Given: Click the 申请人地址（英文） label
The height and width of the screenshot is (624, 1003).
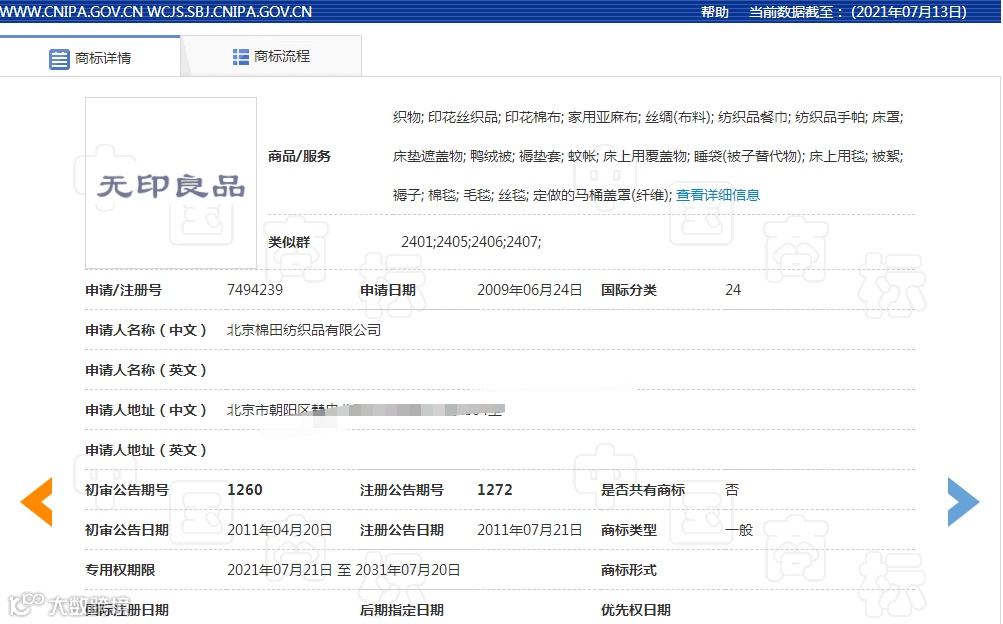Looking at the screenshot, I should point(146,450).
